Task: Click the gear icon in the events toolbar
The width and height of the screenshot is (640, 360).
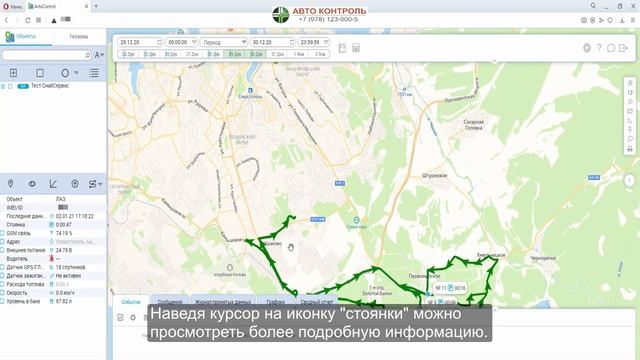Action: 133,317
